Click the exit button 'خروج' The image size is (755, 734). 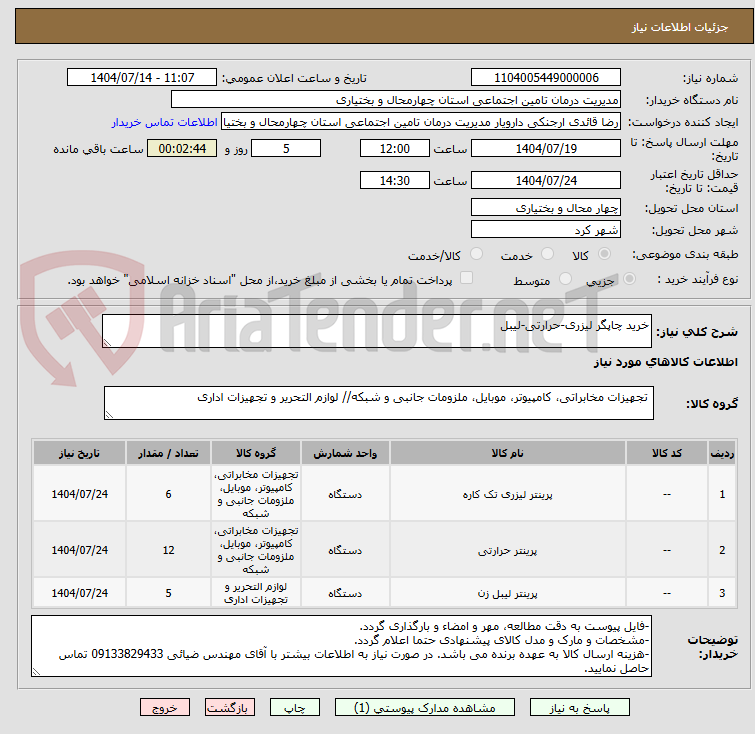tap(165, 708)
